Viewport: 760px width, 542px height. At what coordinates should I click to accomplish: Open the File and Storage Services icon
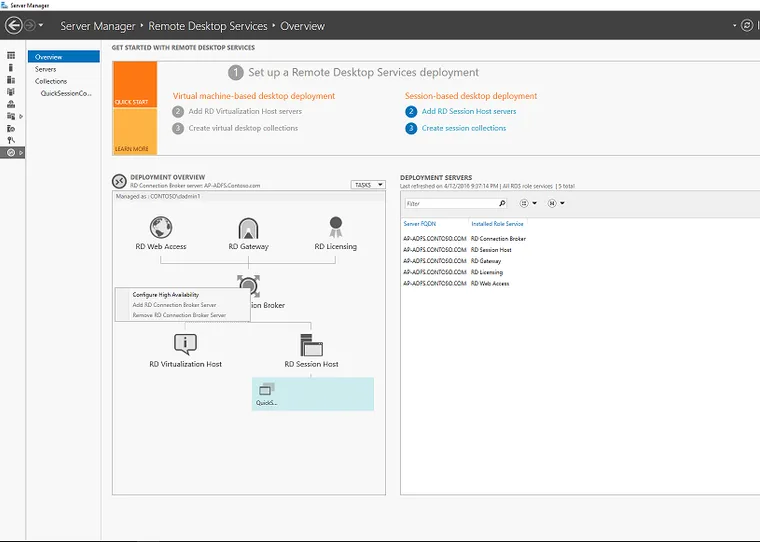(11, 116)
